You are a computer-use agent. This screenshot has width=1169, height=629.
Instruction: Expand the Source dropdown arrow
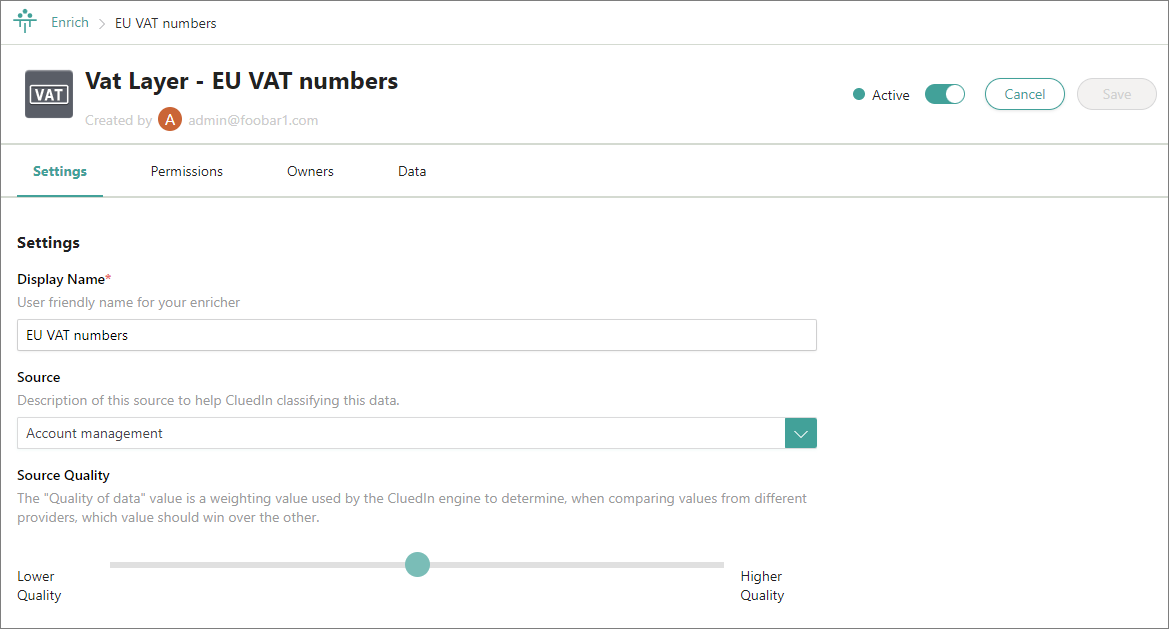coord(801,433)
